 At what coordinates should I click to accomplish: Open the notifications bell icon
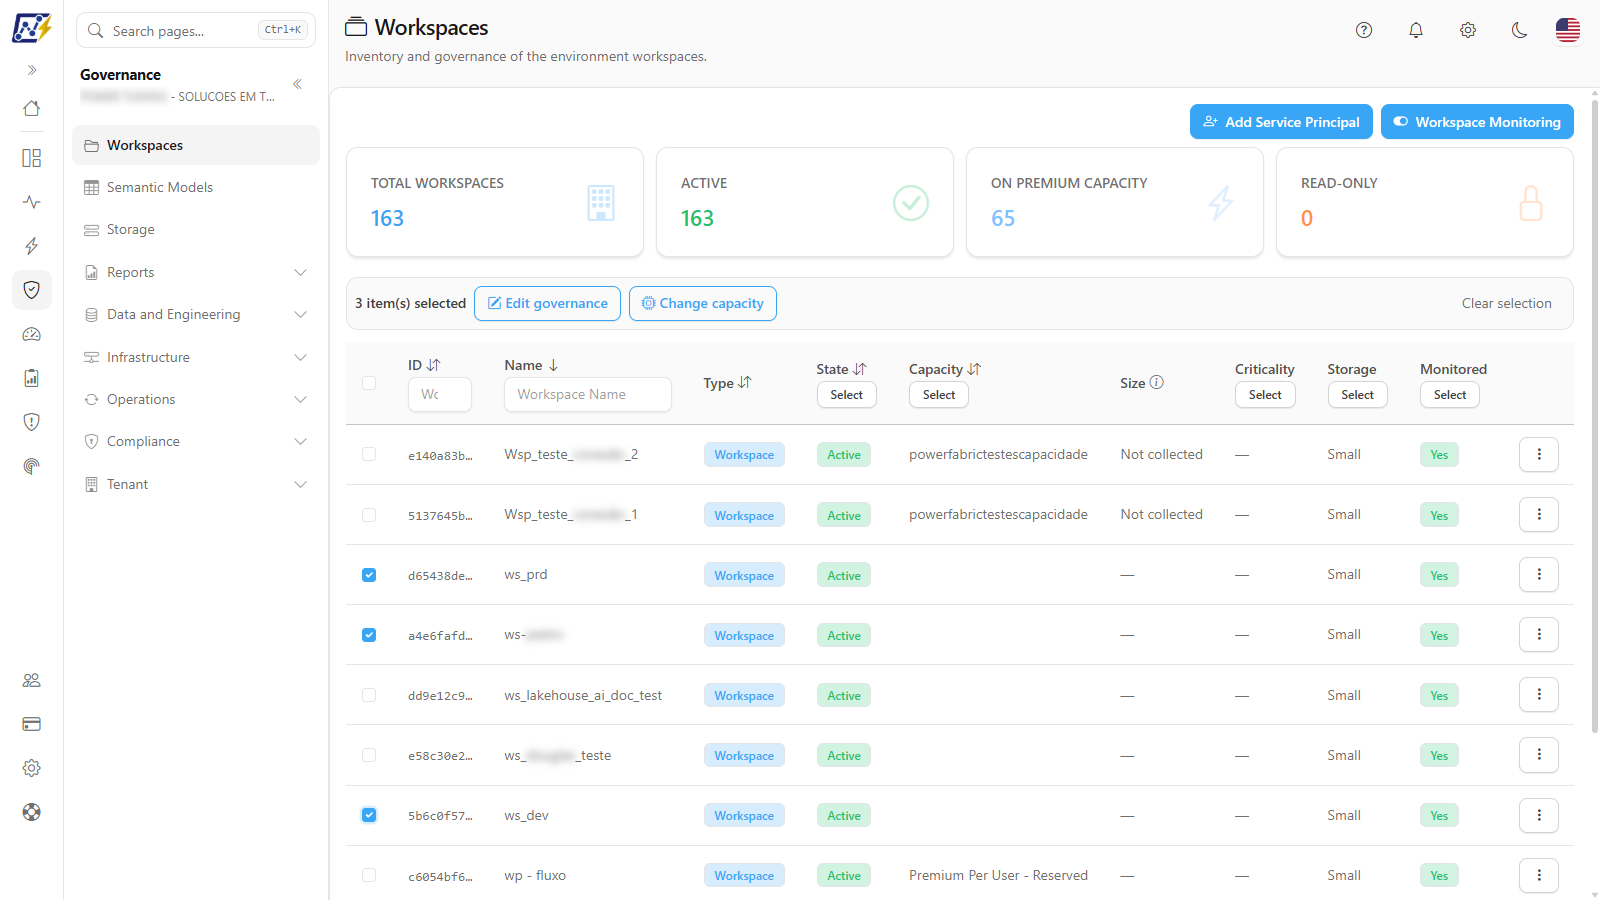(x=1416, y=30)
